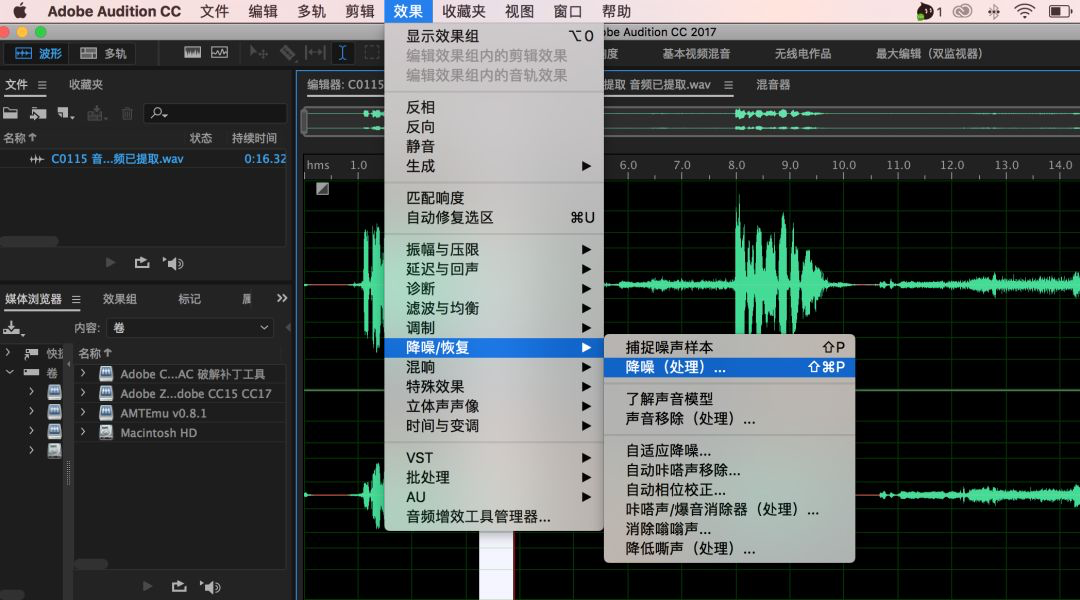This screenshot has width=1080, height=600.
Task: Click the Wi-Fi status icon
Action: 1025,11
